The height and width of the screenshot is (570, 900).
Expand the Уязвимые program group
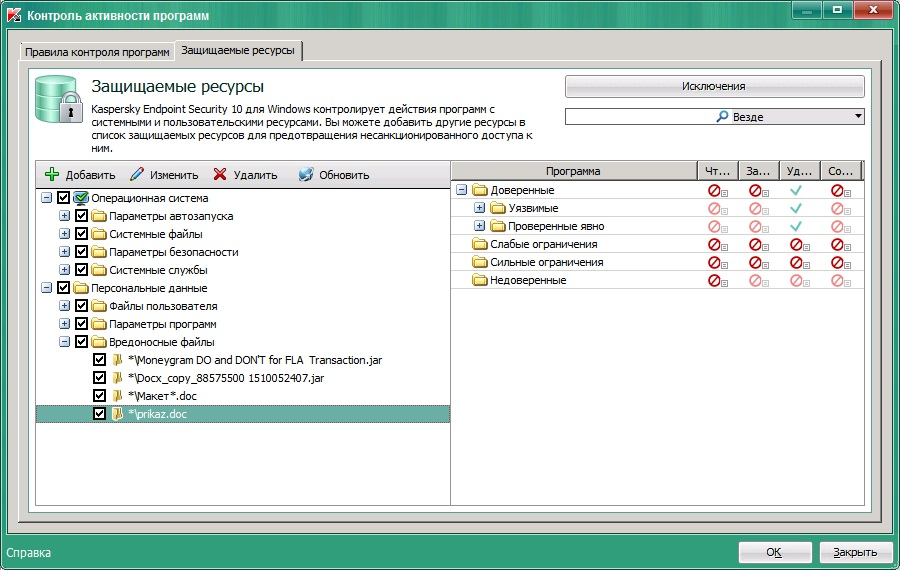[479, 208]
